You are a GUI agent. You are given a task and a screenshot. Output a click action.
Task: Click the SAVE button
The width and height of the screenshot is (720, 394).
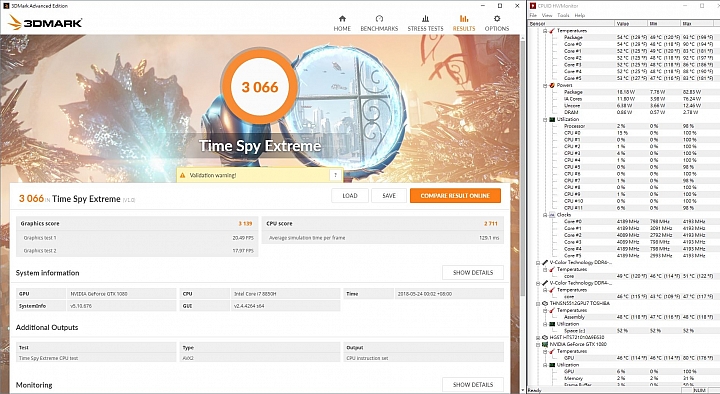point(389,196)
